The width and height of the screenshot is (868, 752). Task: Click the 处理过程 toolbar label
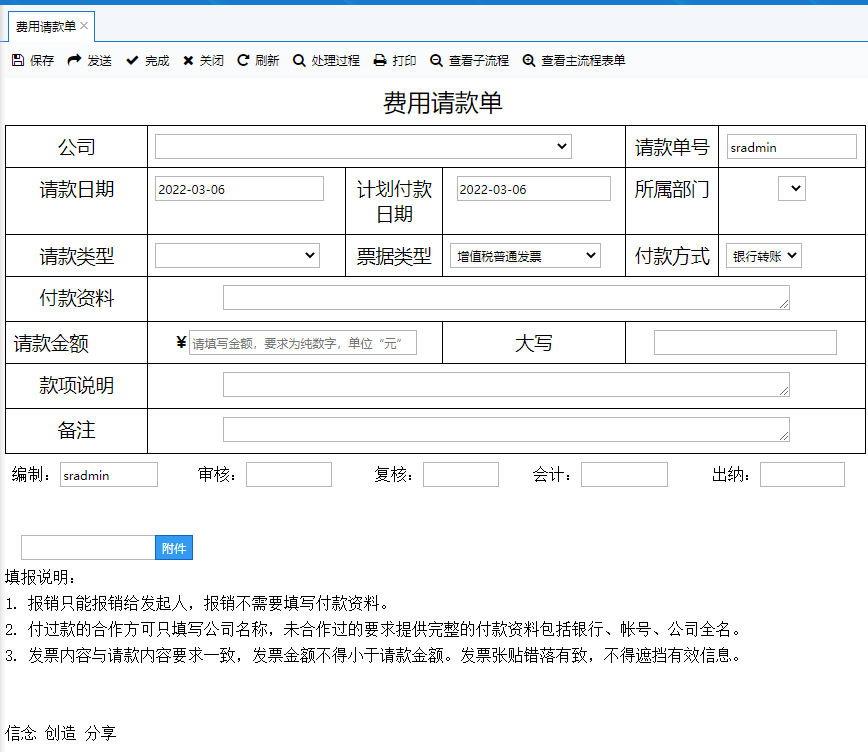click(335, 60)
